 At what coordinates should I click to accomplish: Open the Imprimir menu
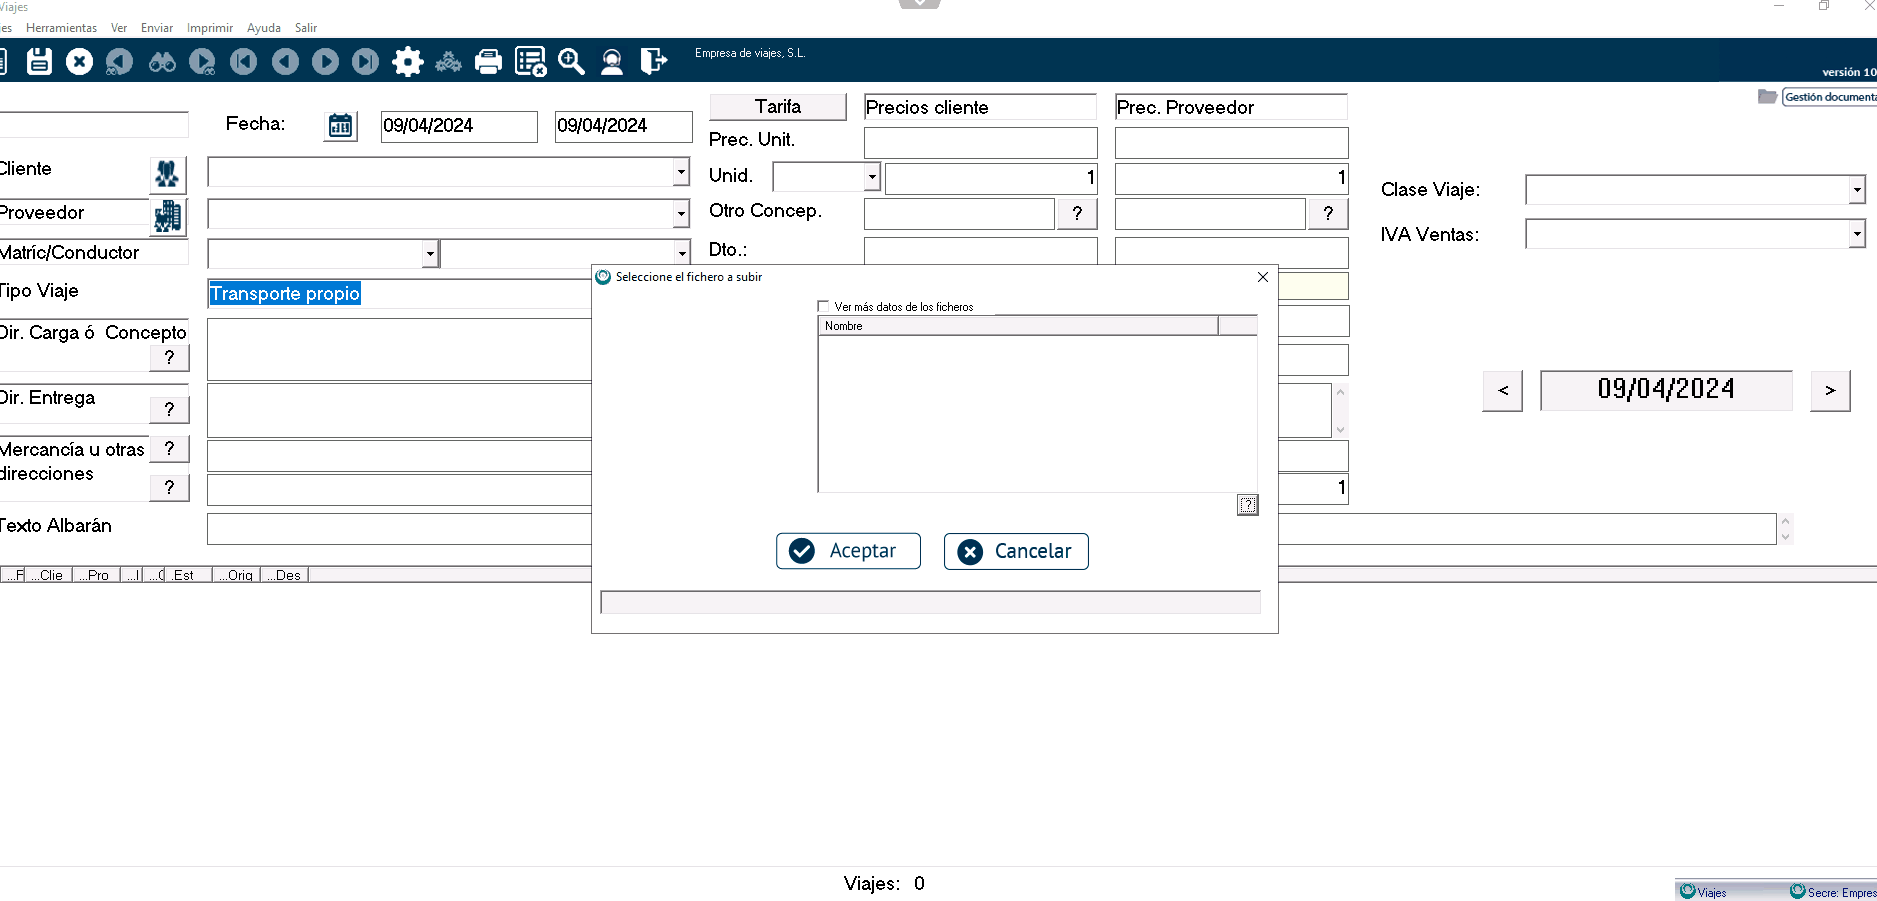point(210,28)
